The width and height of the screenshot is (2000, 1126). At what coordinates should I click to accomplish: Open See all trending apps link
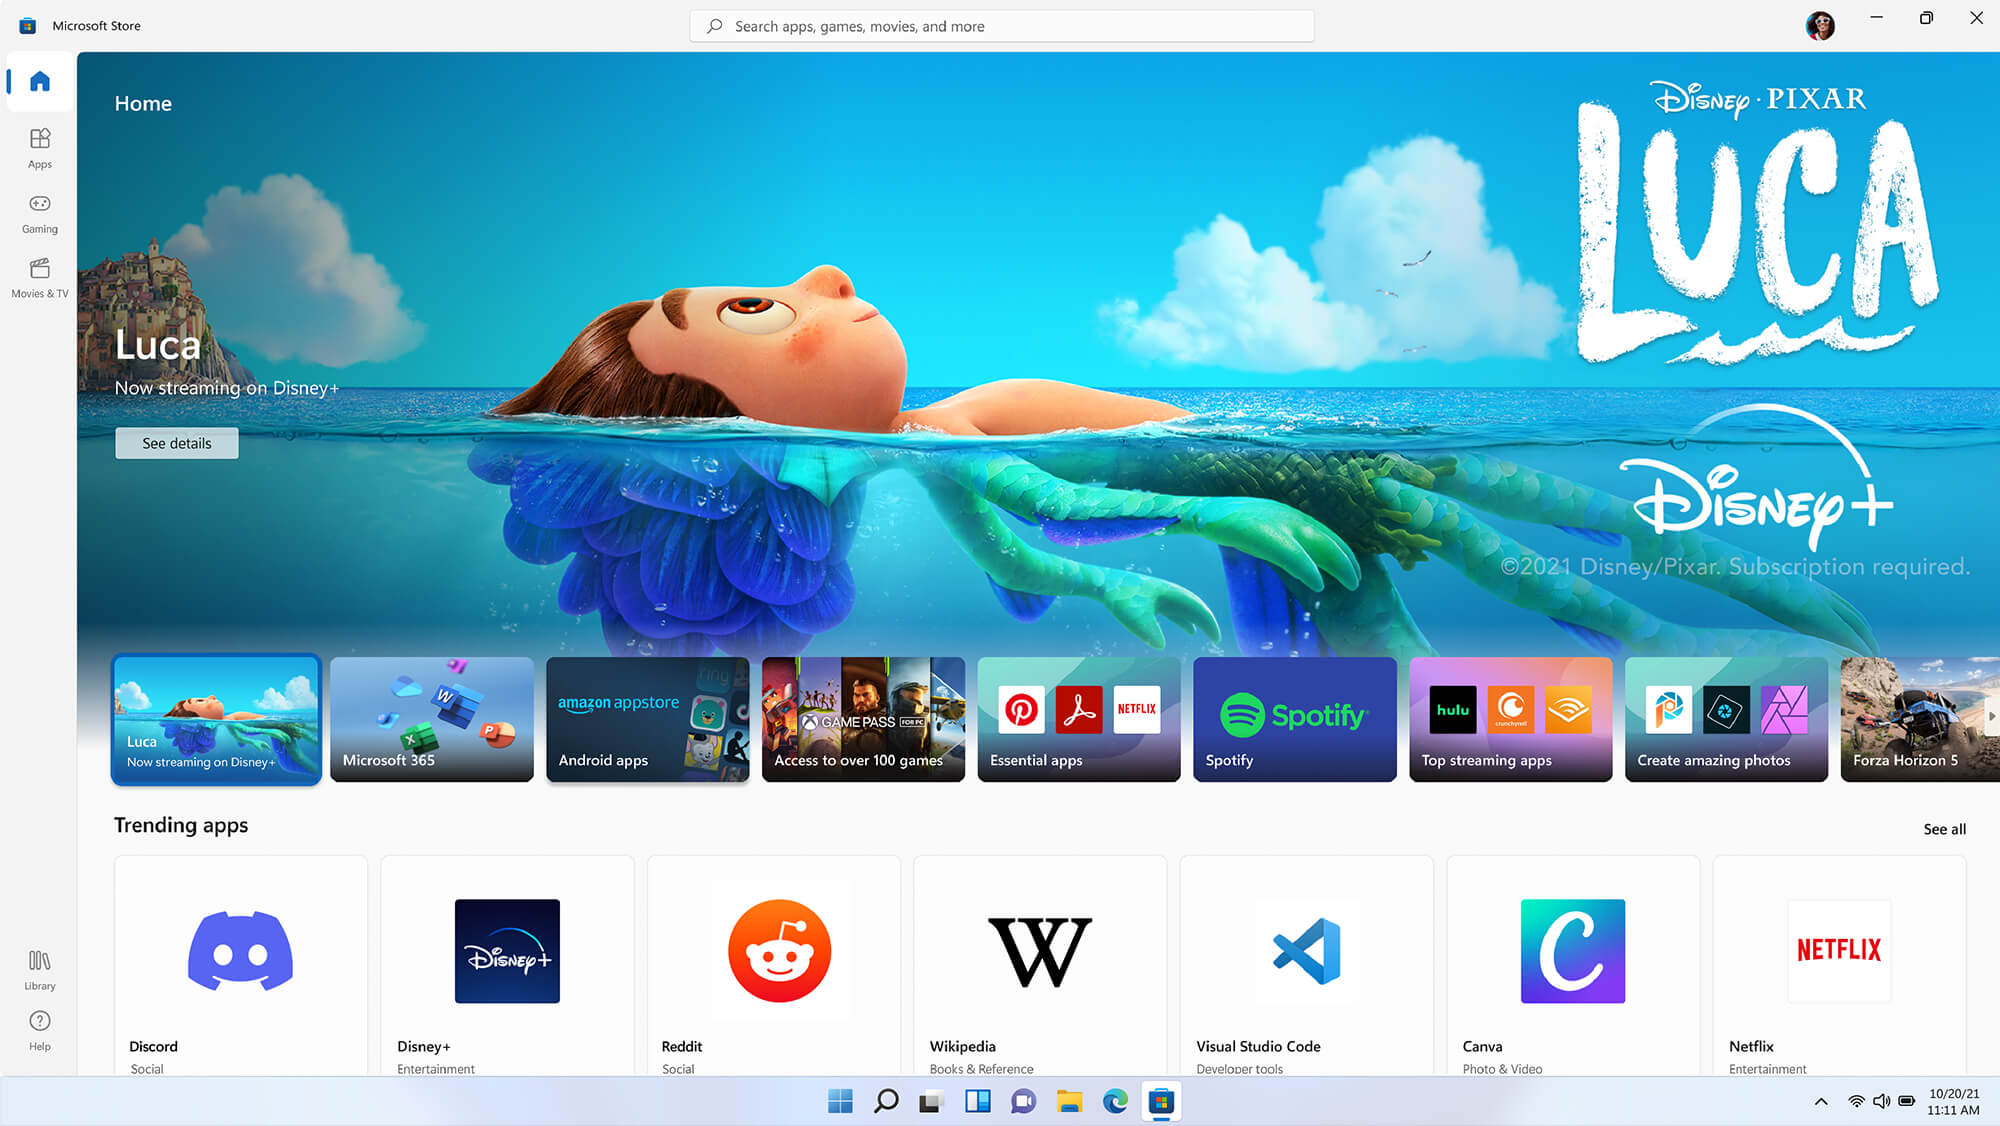coord(1944,829)
